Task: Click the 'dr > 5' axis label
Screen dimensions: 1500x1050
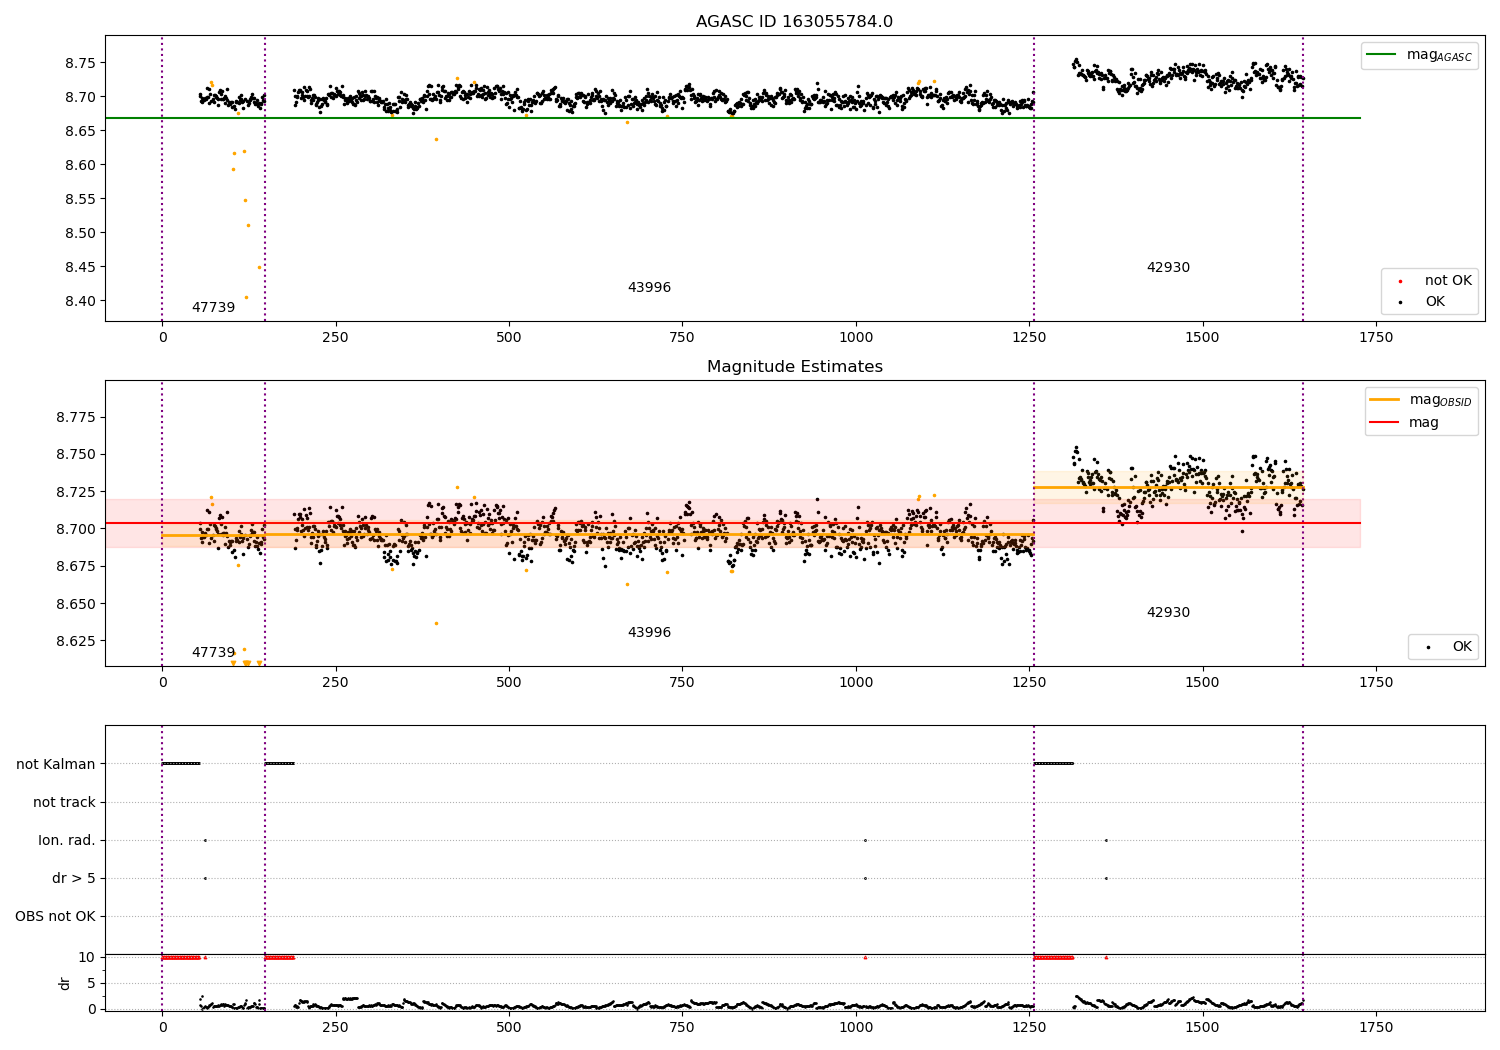Action: click(x=74, y=878)
